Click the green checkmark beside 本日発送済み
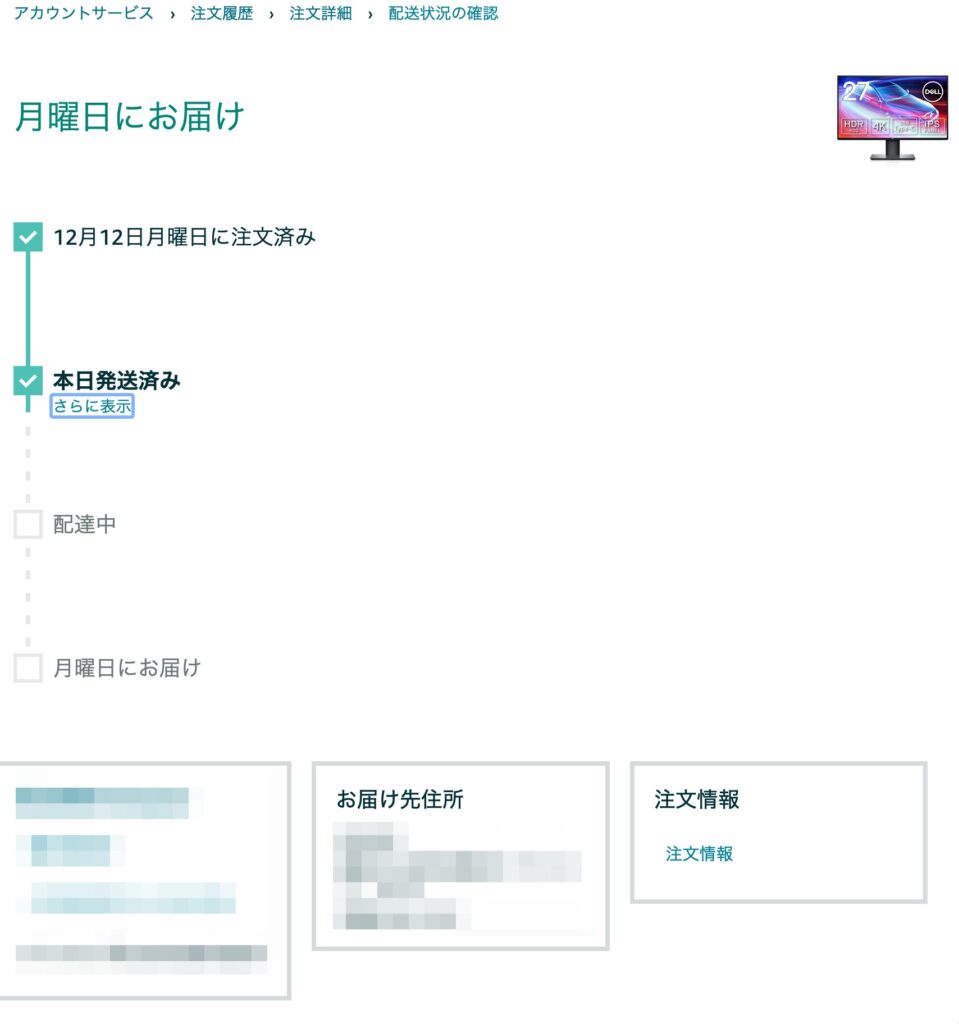The height and width of the screenshot is (1024, 959). (28, 381)
